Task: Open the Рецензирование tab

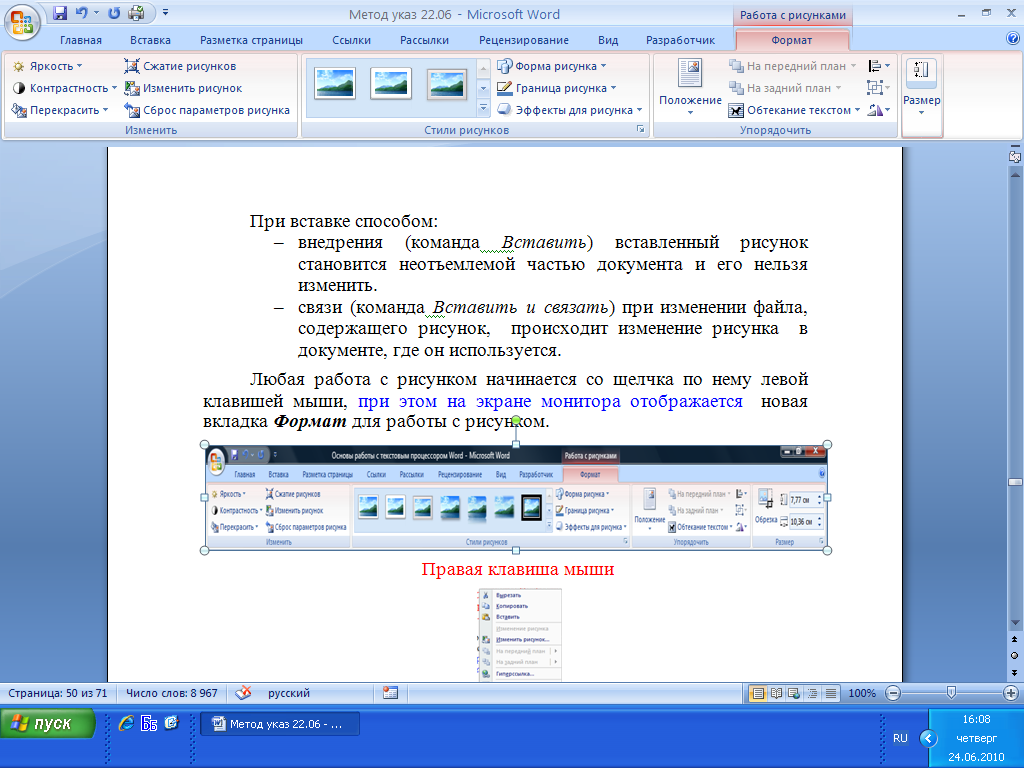Action: pyautogui.click(x=524, y=40)
